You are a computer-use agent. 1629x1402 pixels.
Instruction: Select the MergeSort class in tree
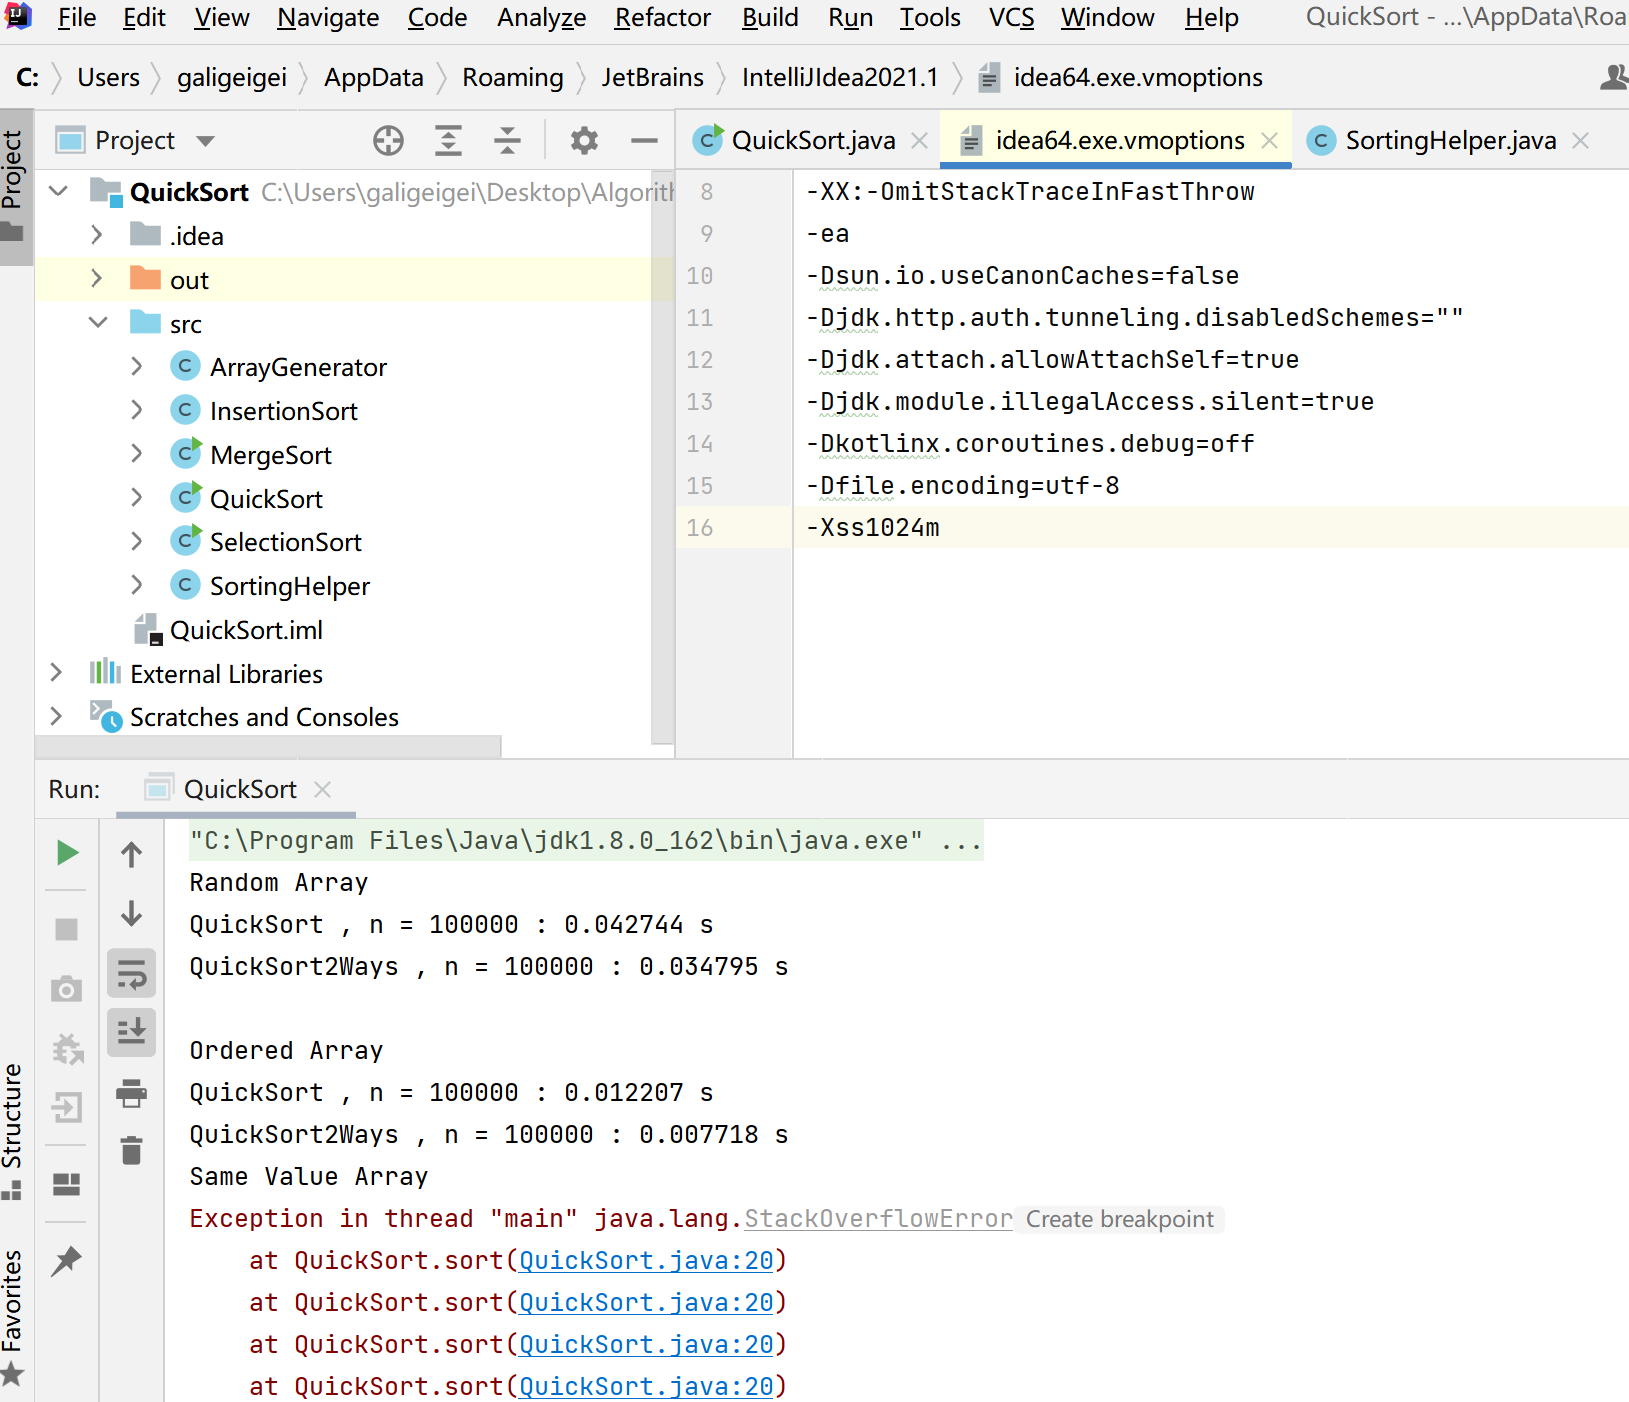[x=270, y=455]
